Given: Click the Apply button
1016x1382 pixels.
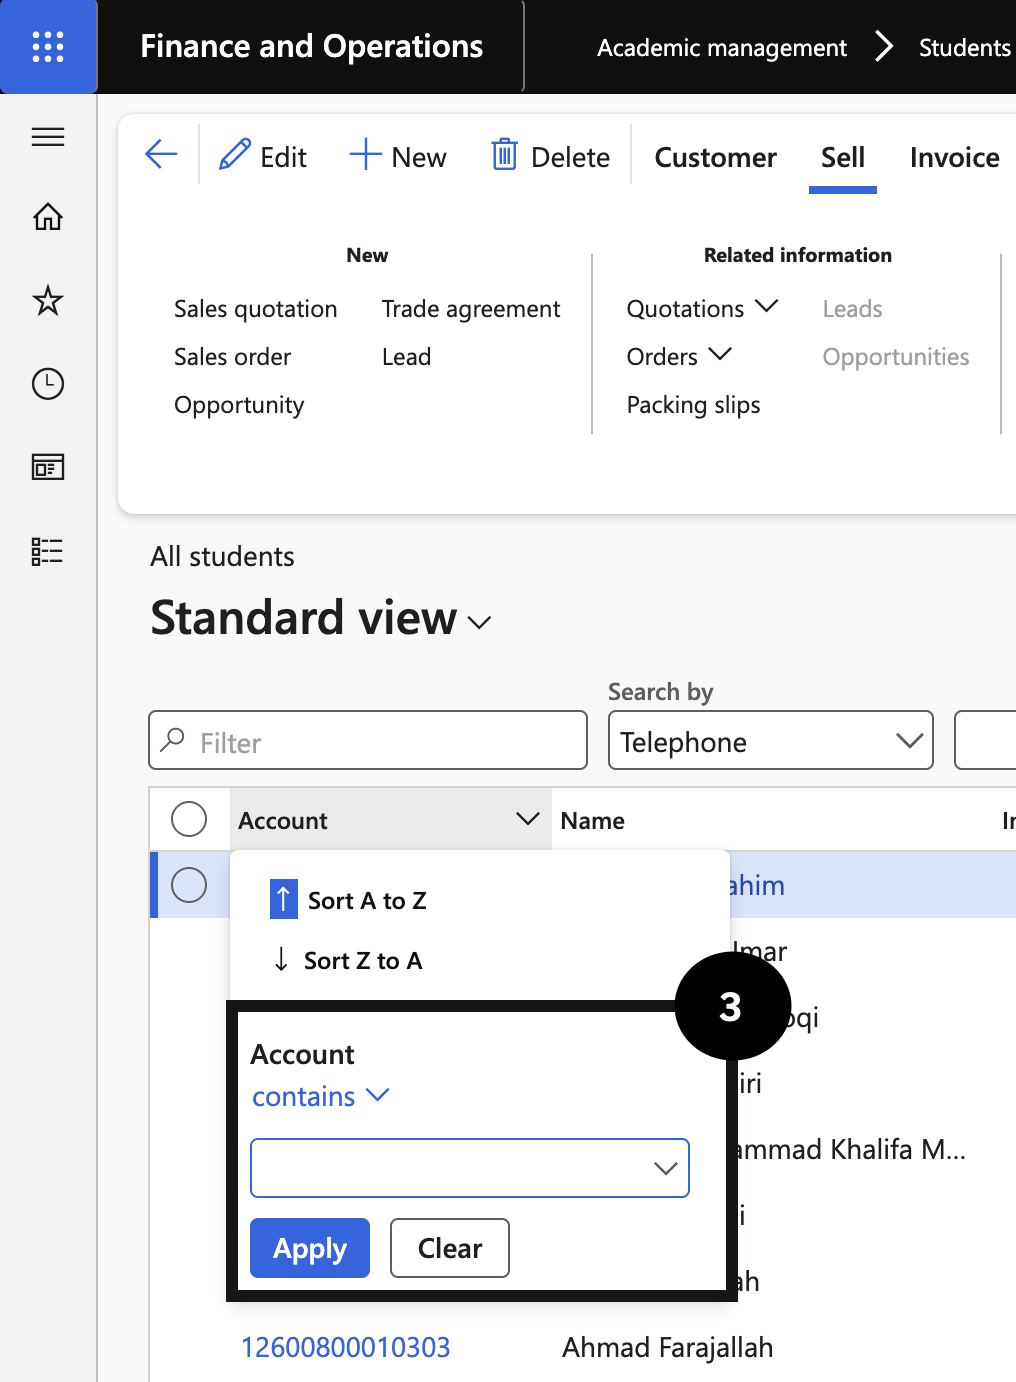Looking at the screenshot, I should (310, 1248).
